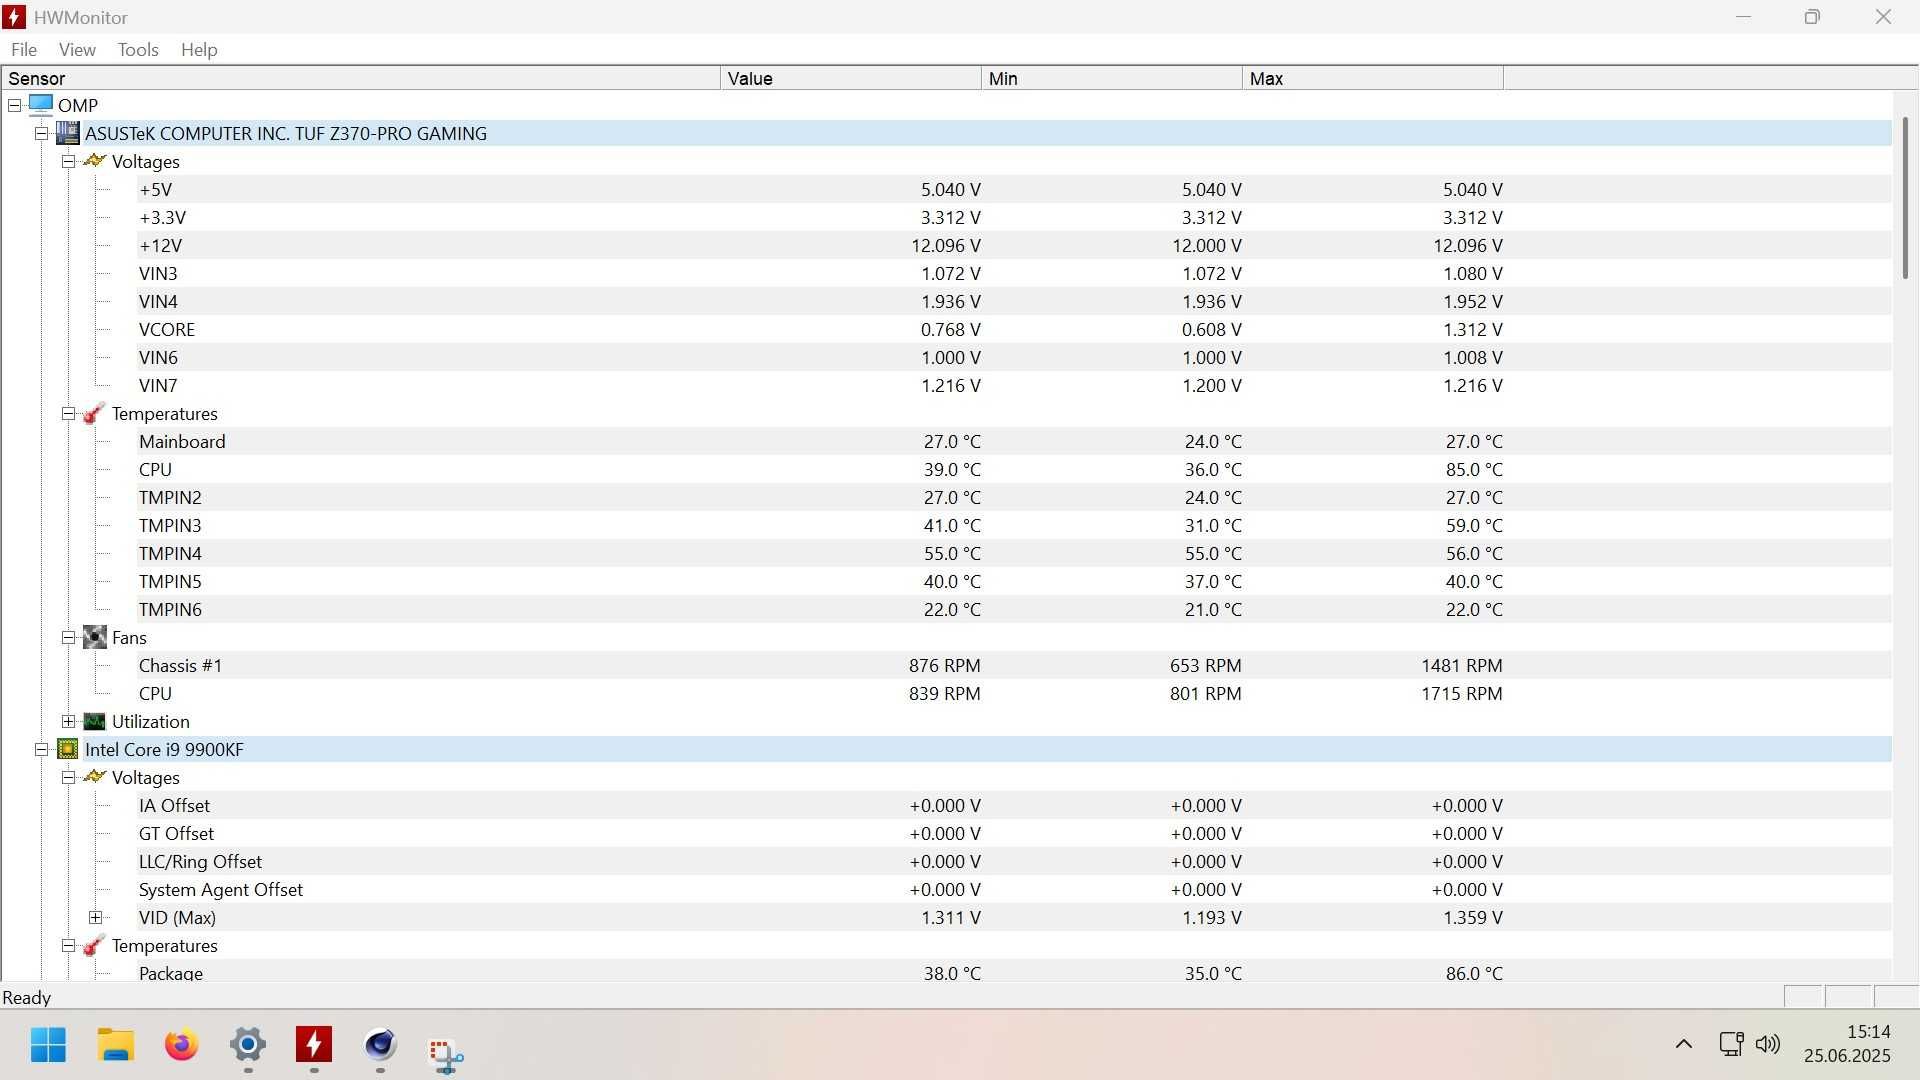1920x1080 pixels.
Task: Select the IA Offset row
Action: click(1014, 805)
